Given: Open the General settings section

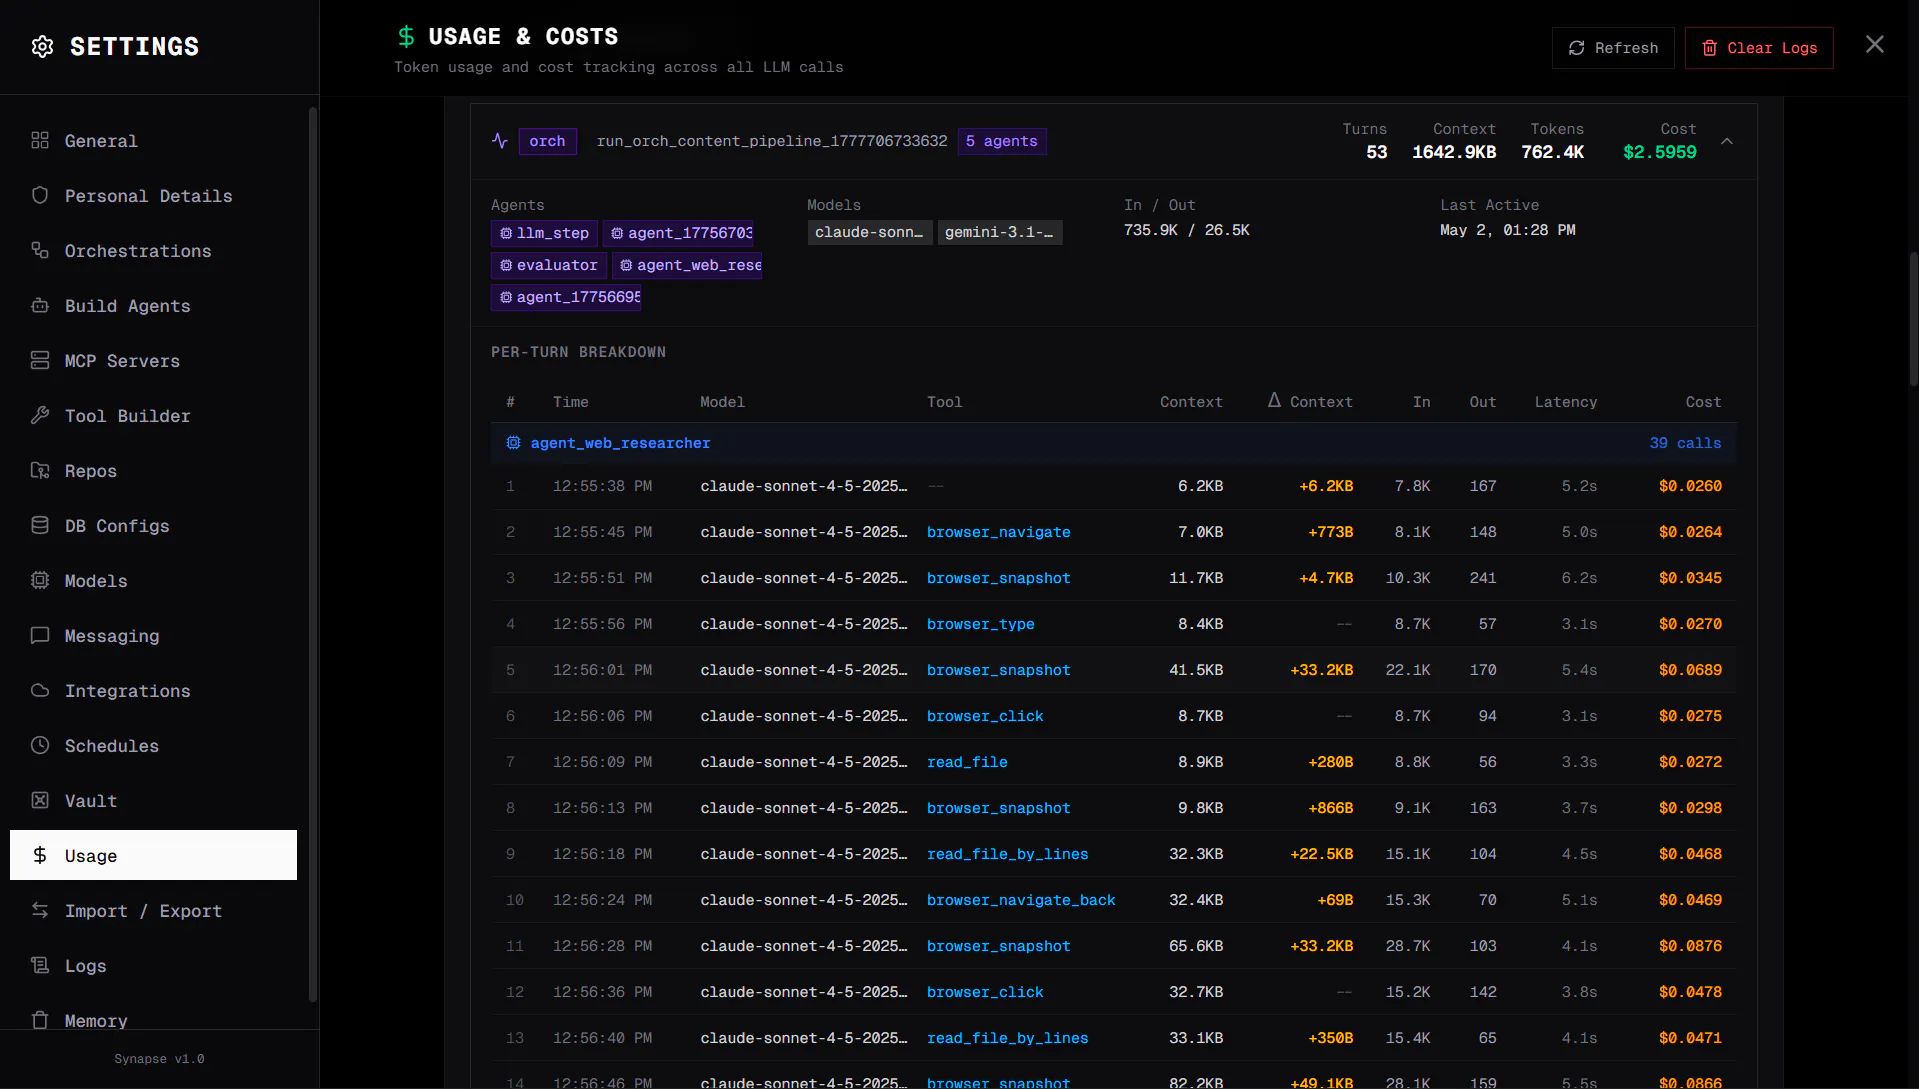Looking at the screenshot, I should (x=153, y=141).
